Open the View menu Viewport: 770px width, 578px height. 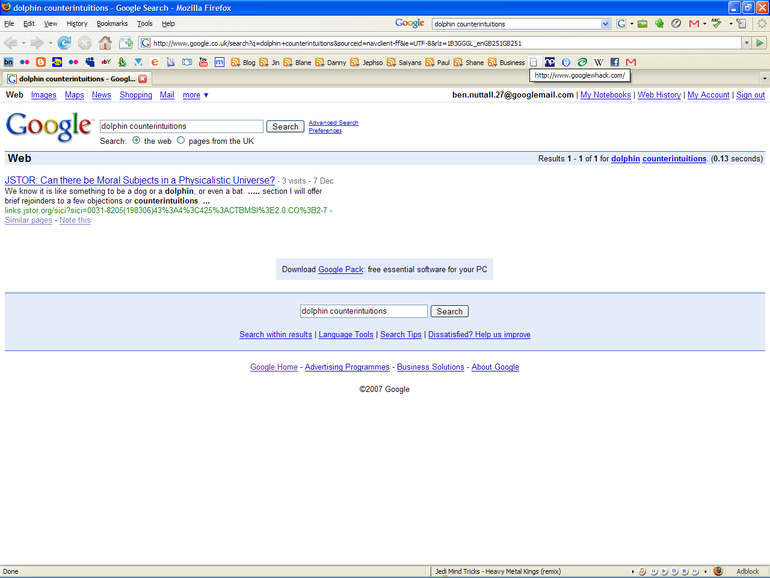pos(51,24)
